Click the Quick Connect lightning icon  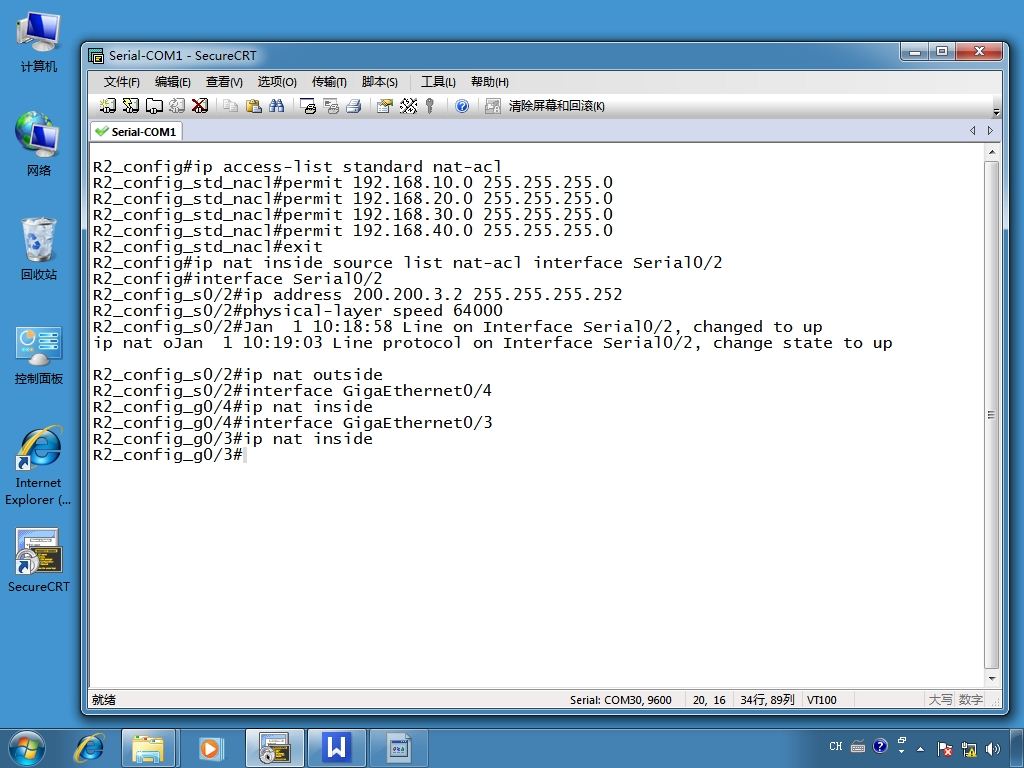coord(131,106)
